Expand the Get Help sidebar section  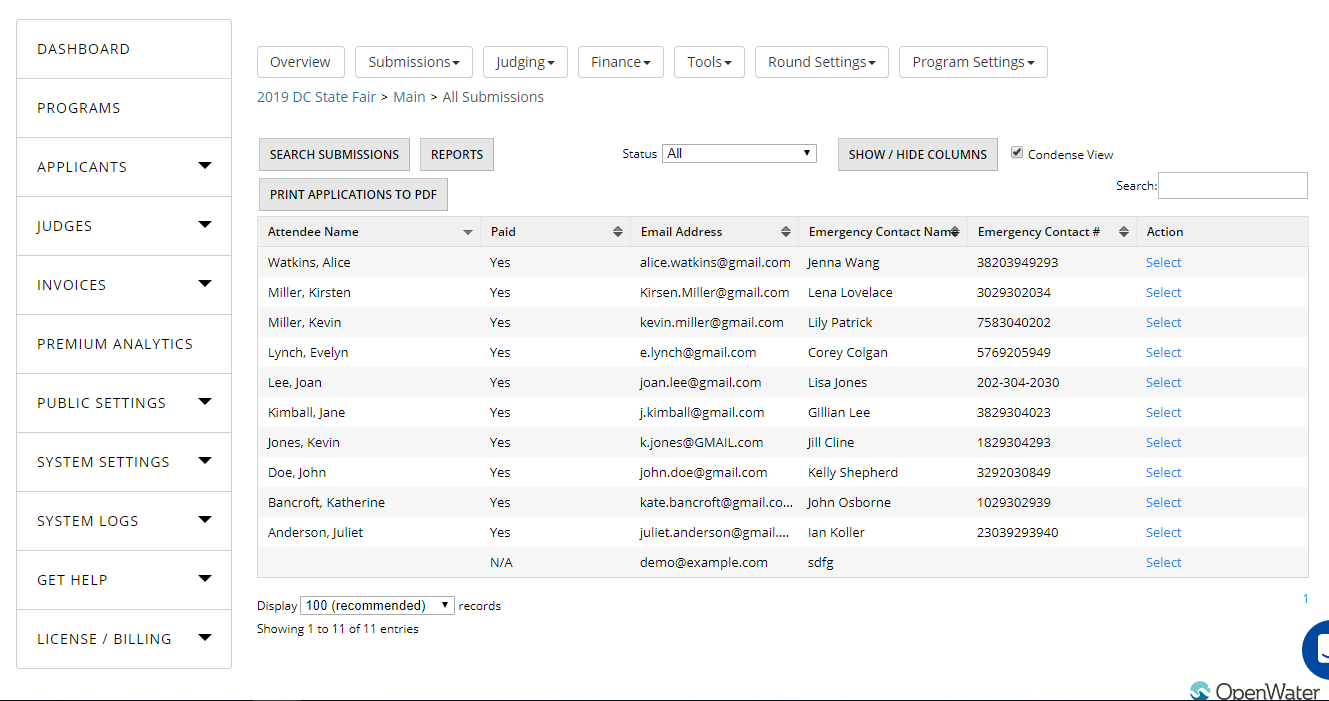tap(205, 579)
